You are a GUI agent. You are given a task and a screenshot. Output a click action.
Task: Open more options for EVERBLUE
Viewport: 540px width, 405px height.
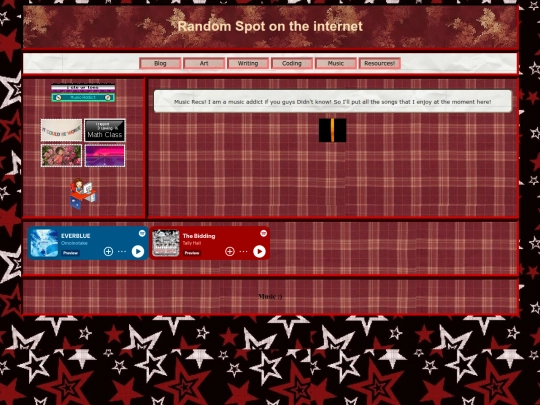point(122,251)
